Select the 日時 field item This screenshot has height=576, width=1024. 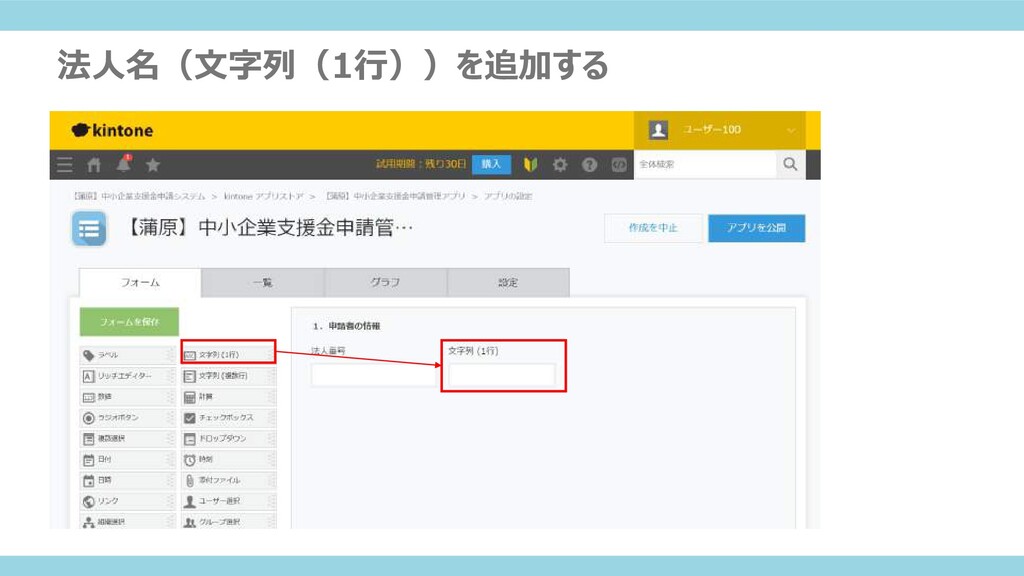point(127,481)
